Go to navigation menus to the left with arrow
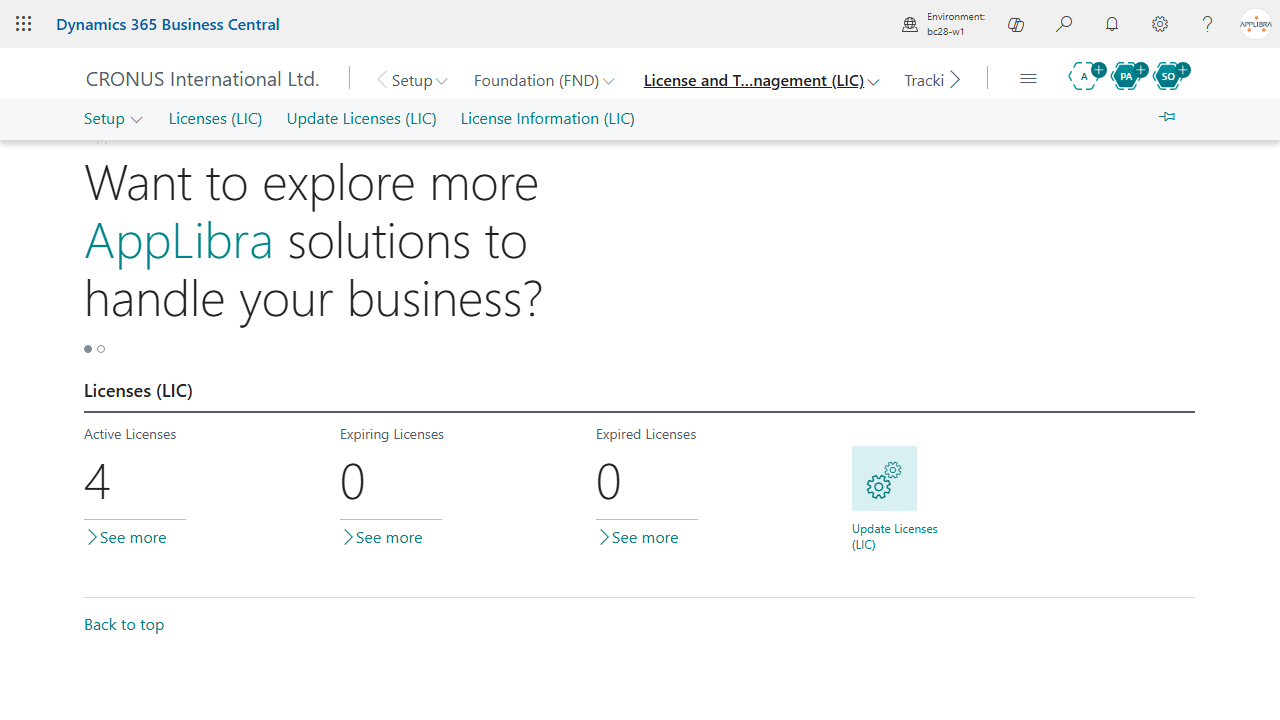 pos(381,80)
